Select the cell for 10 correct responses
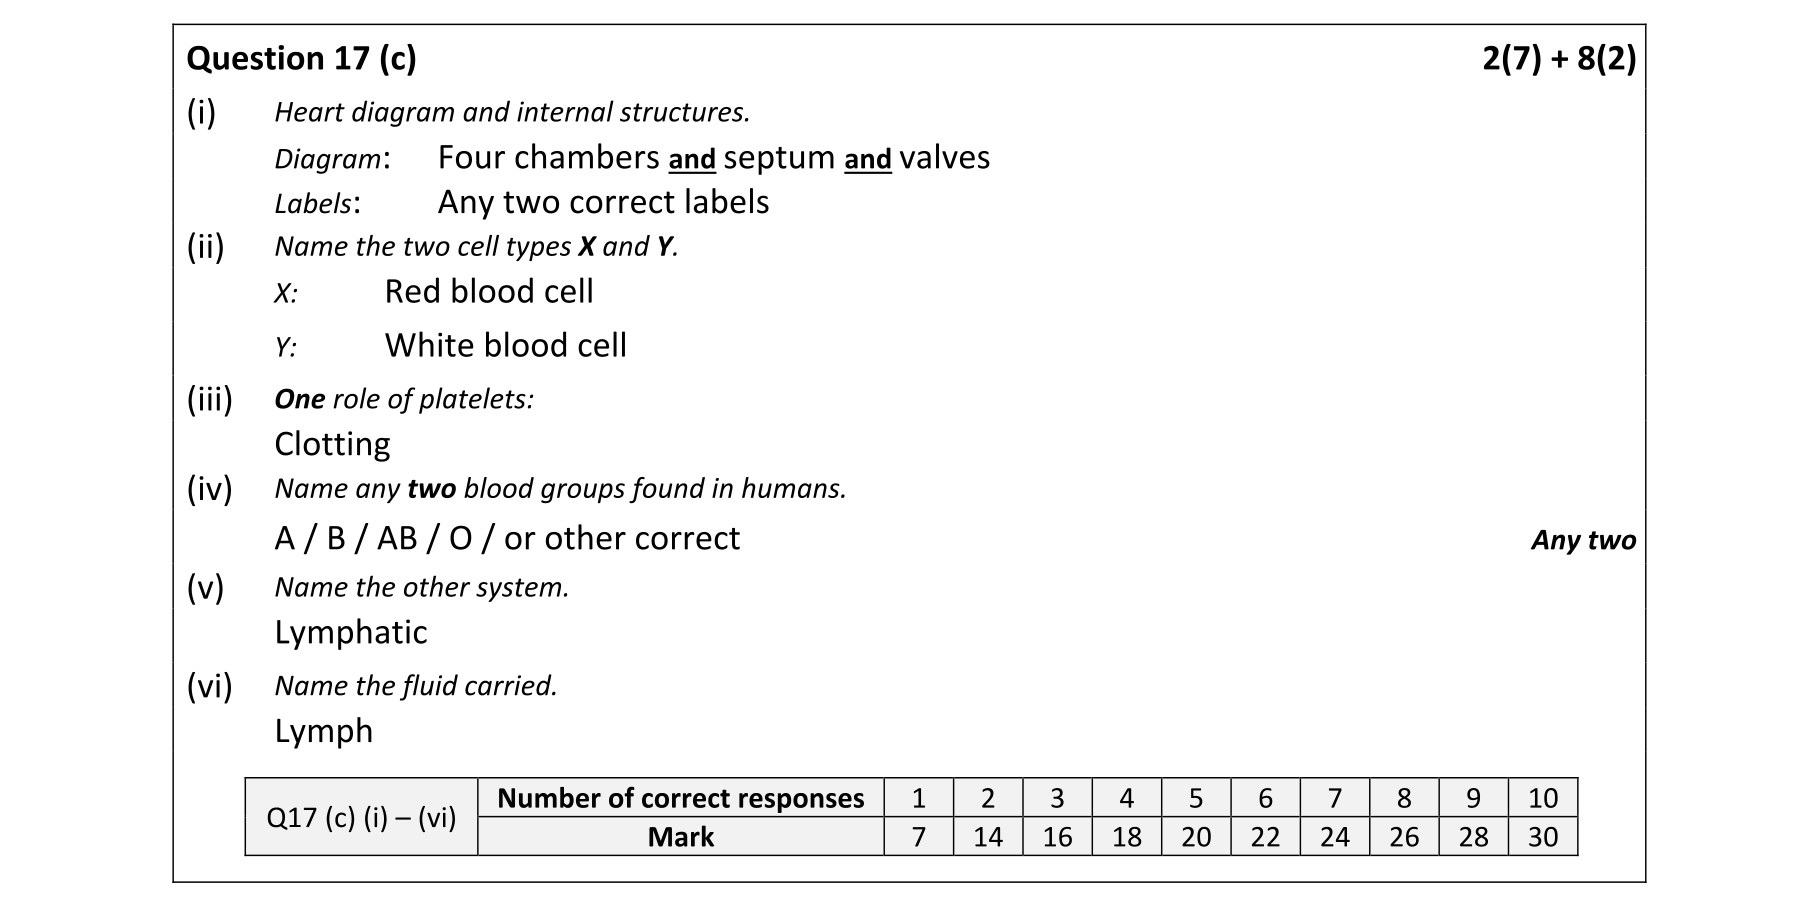The image size is (1818, 897). 1542,798
